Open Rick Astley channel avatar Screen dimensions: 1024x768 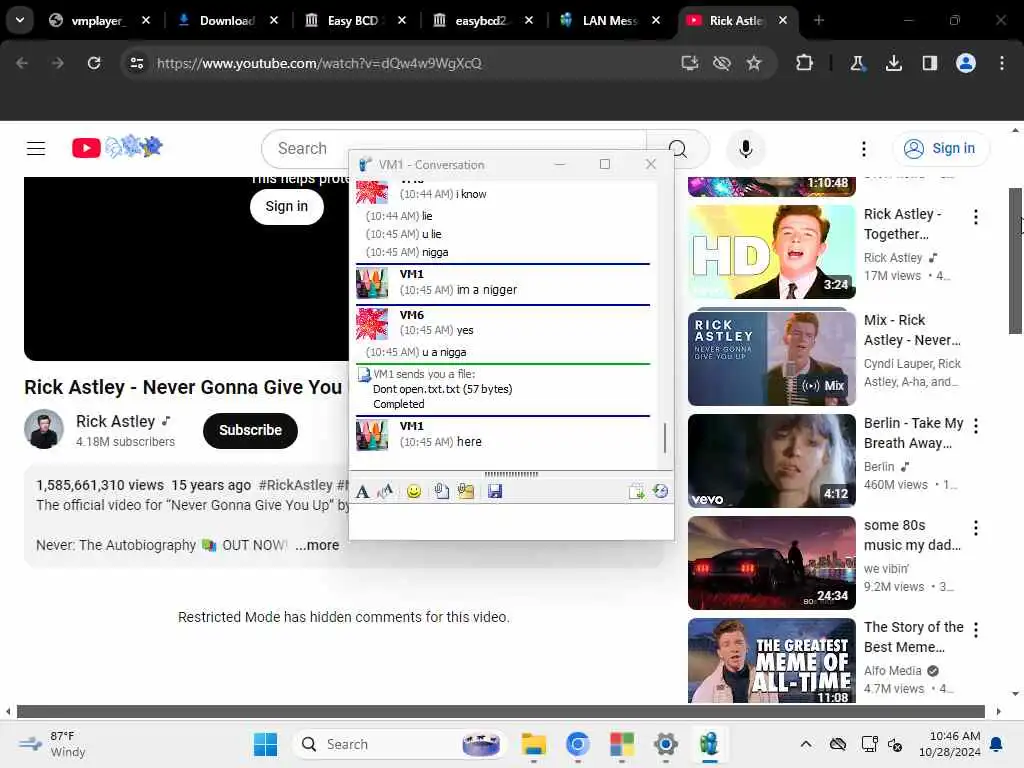(44, 429)
